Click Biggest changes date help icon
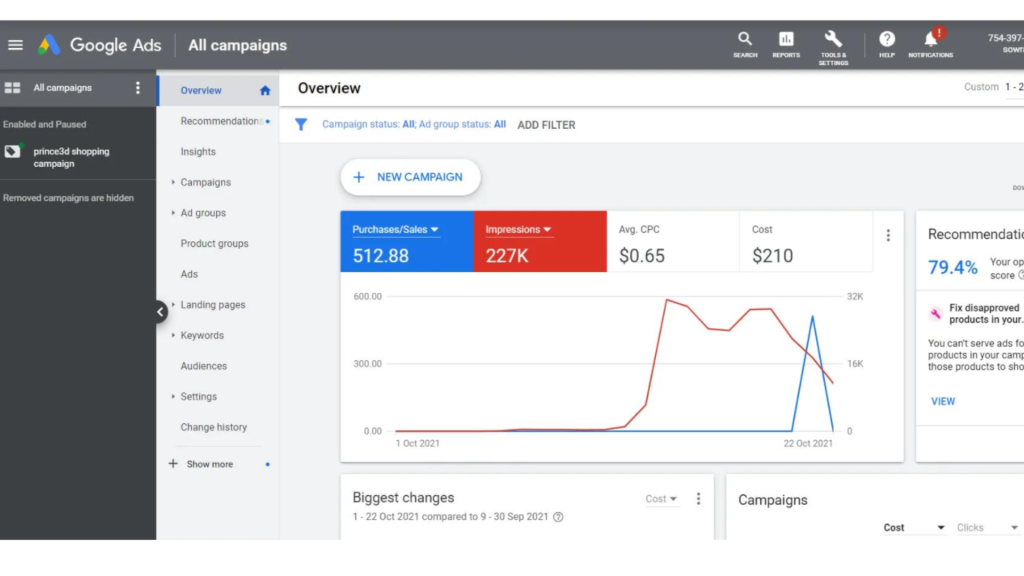1024x576 pixels. point(558,517)
